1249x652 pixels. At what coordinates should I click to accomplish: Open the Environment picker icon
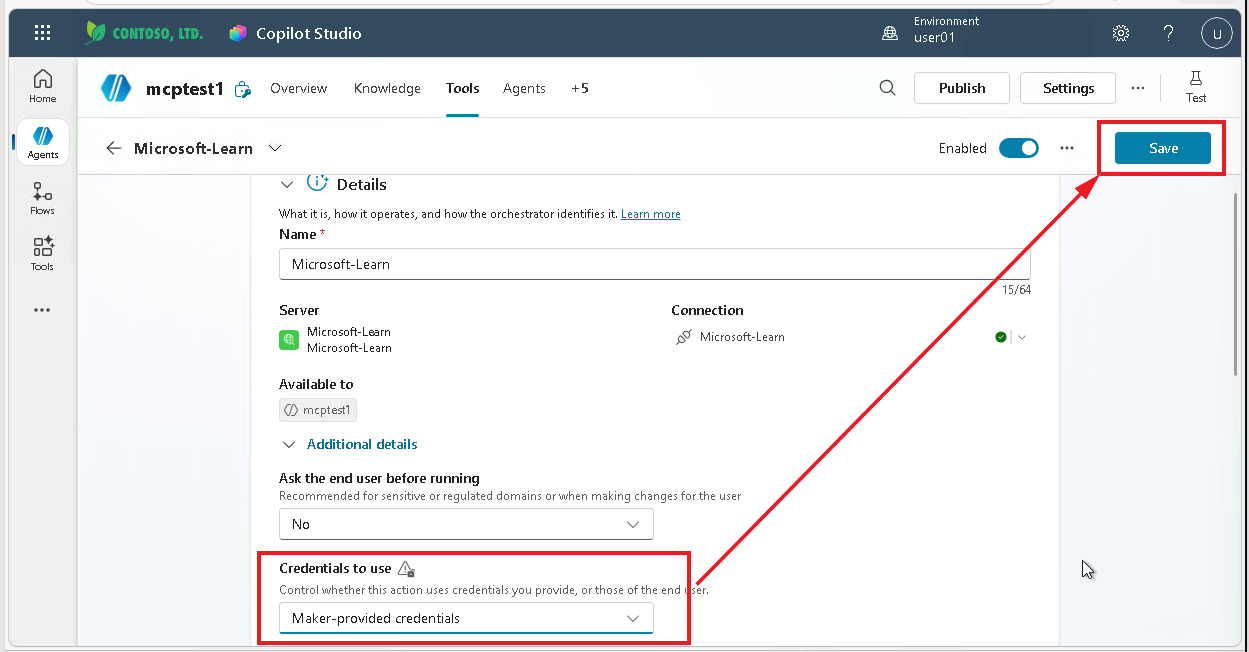pos(890,33)
